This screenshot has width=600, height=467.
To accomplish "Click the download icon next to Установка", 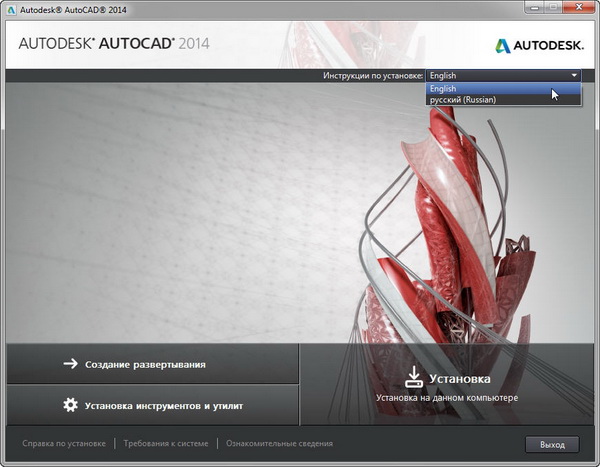I will (x=414, y=377).
